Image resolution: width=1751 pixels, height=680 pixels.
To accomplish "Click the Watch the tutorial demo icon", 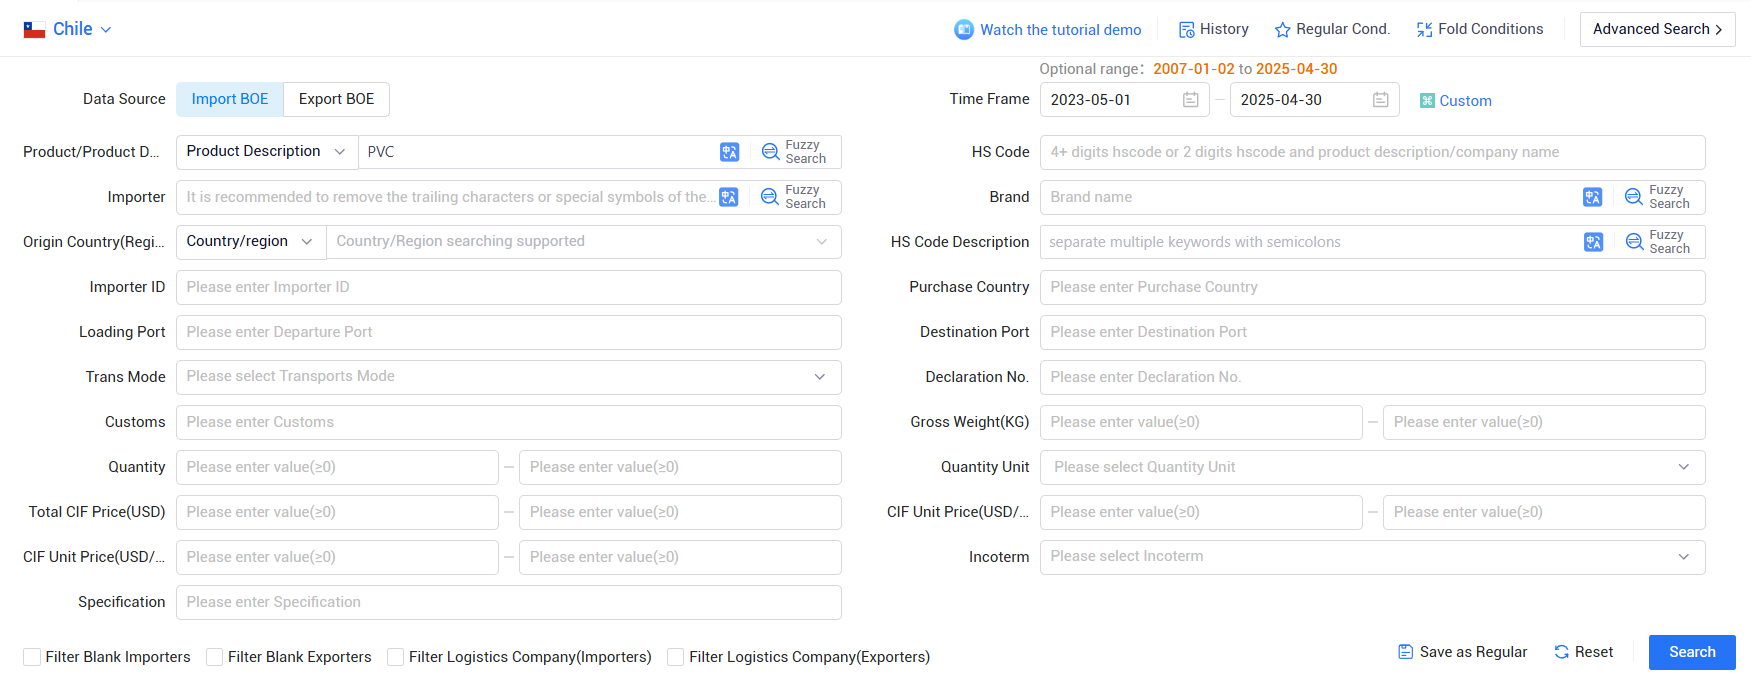I will click(964, 30).
